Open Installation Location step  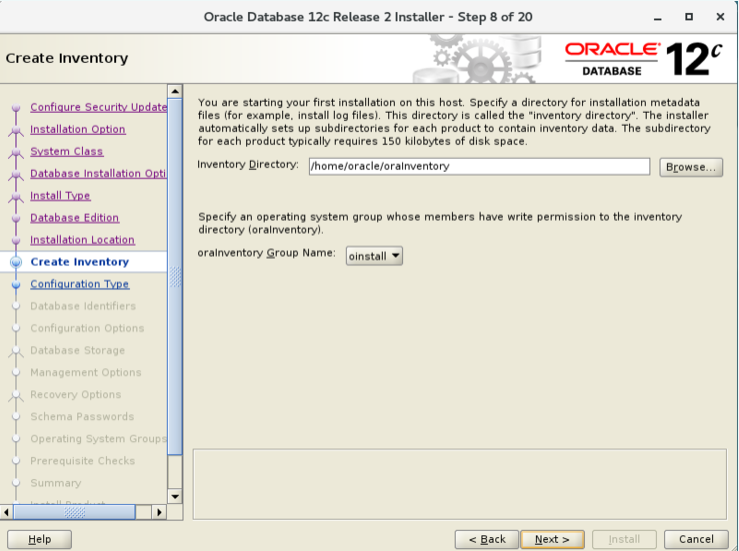pos(82,240)
